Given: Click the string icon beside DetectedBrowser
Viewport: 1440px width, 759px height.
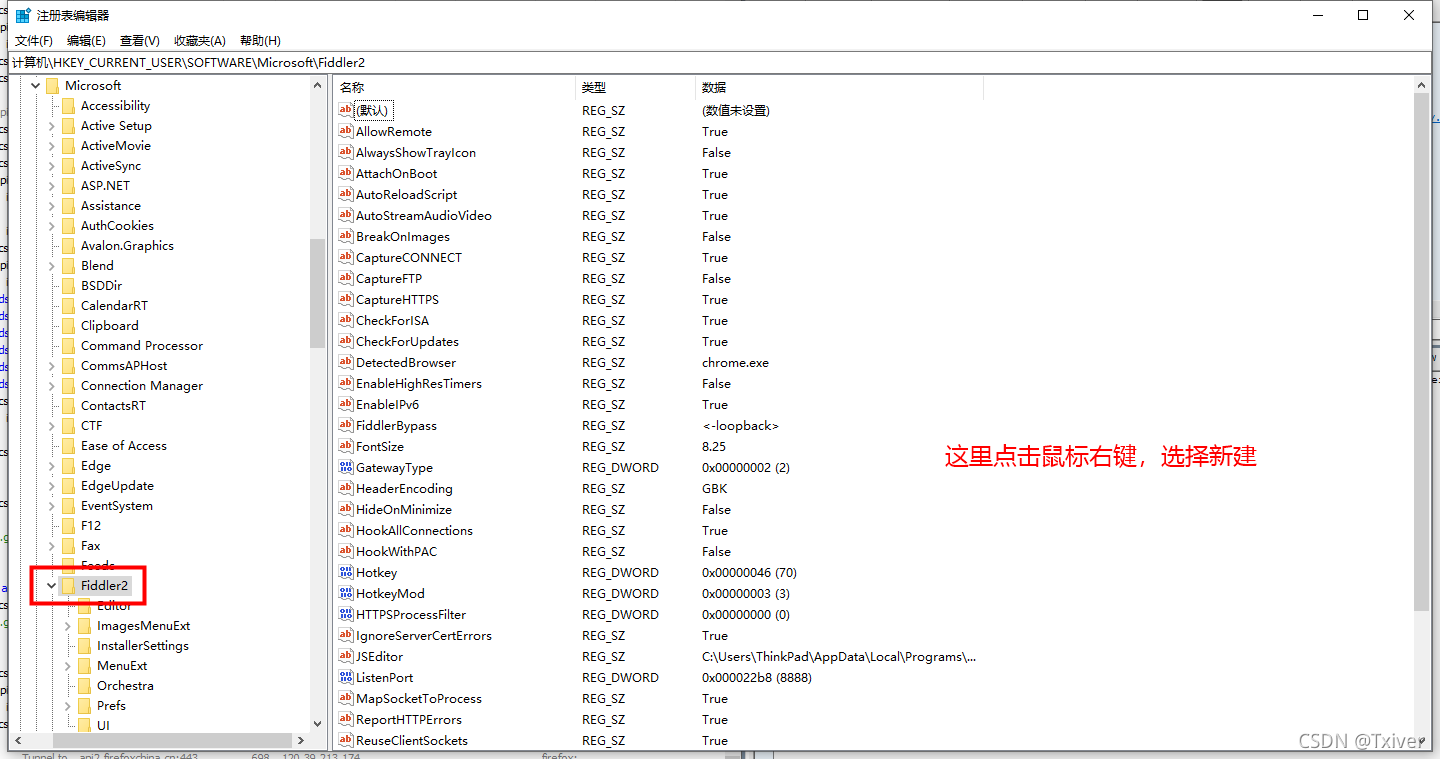Looking at the screenshot, I should [x=346, y=362].
